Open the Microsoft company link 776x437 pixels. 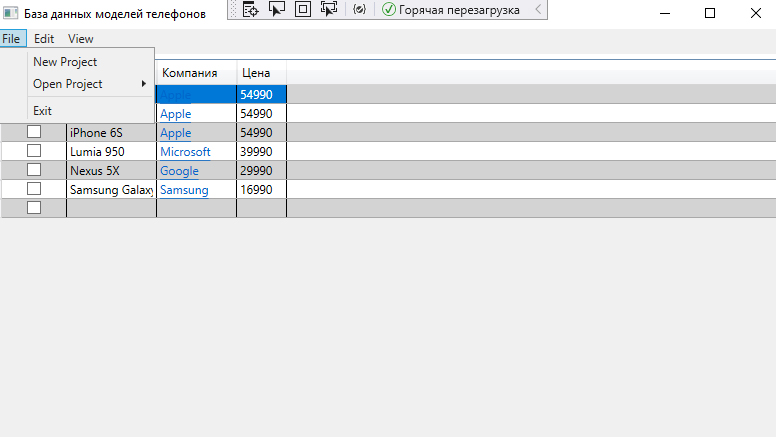[x=185, y=152]
